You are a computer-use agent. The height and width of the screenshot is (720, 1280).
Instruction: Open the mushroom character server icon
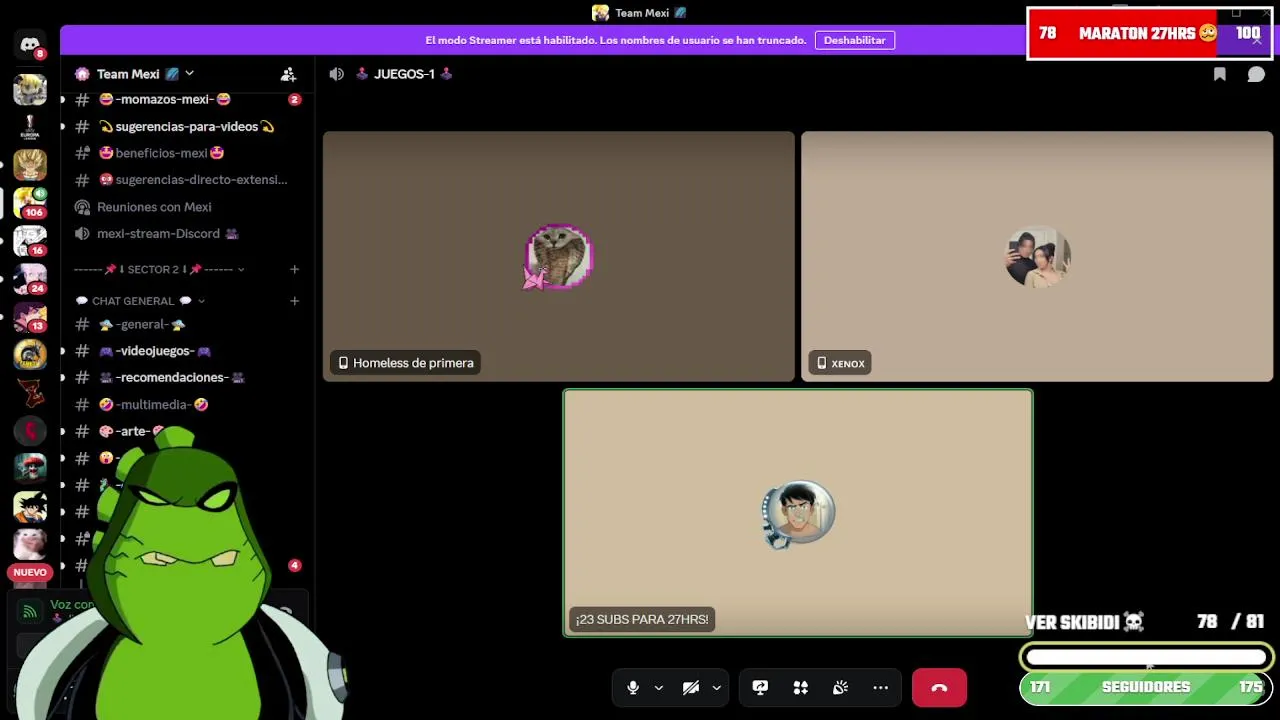pos(30,468)
